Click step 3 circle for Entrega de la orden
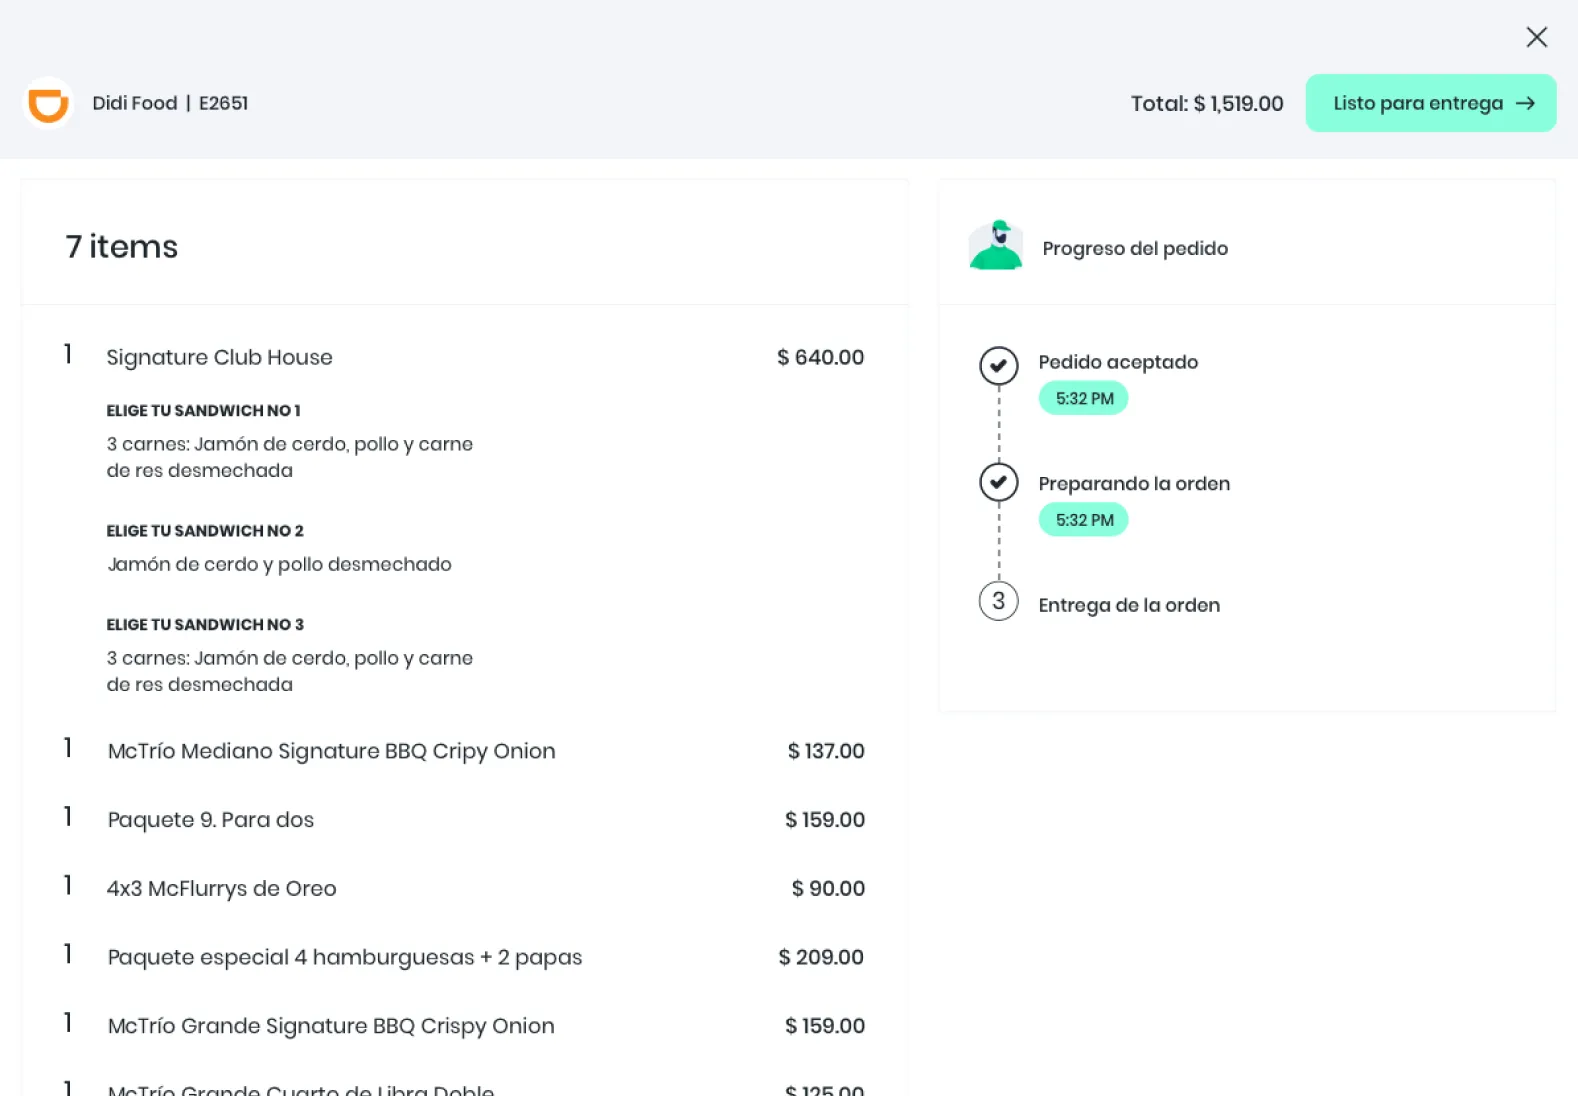 999,601
